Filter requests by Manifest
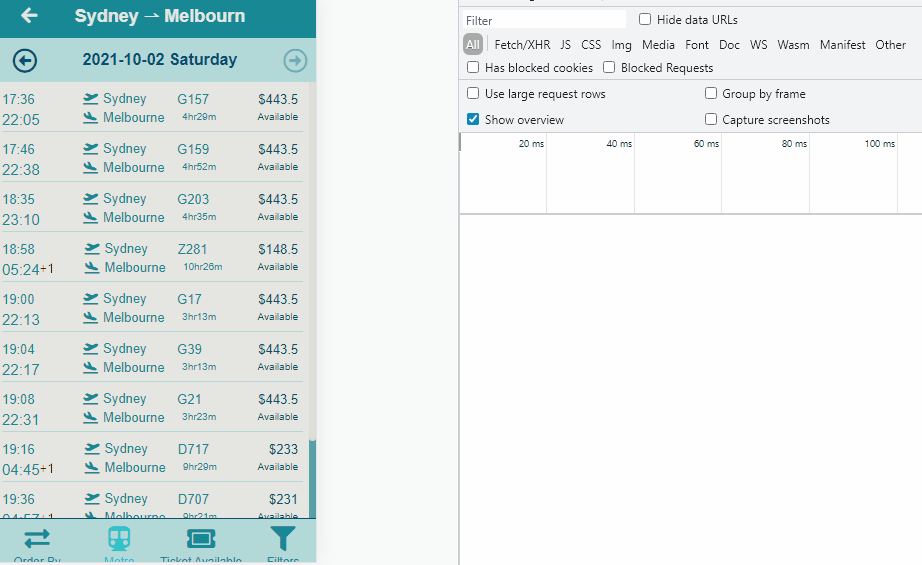 point(843,45)
